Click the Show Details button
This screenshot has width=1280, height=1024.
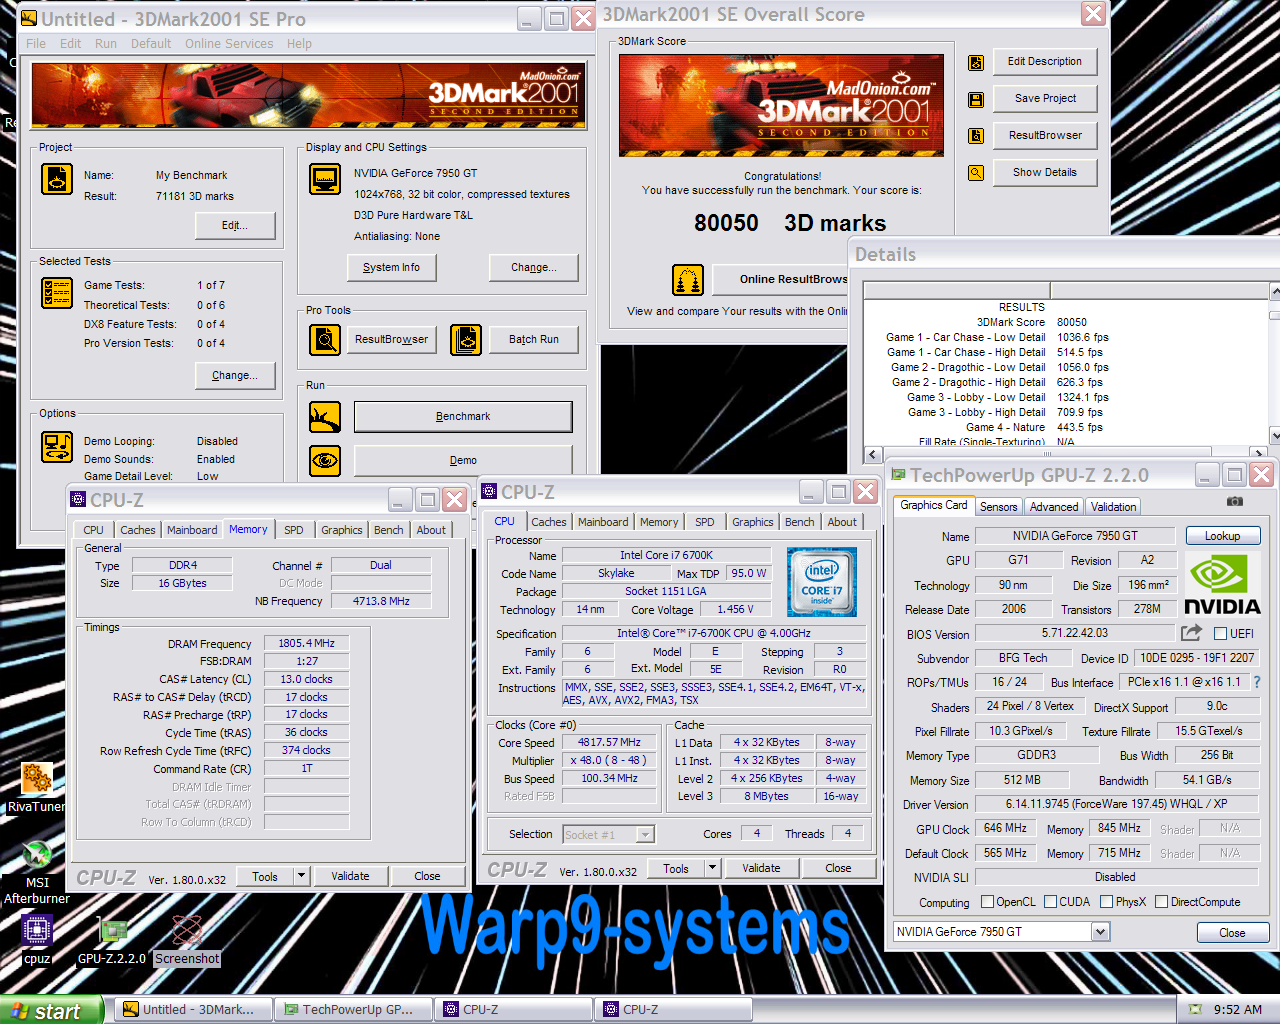(x=1045, y=173)
